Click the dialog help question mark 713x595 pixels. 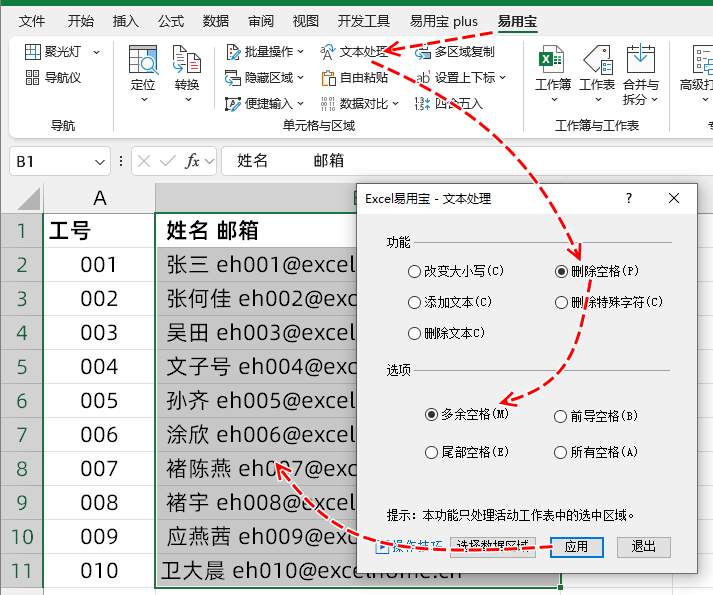click(x=628, y=198)
